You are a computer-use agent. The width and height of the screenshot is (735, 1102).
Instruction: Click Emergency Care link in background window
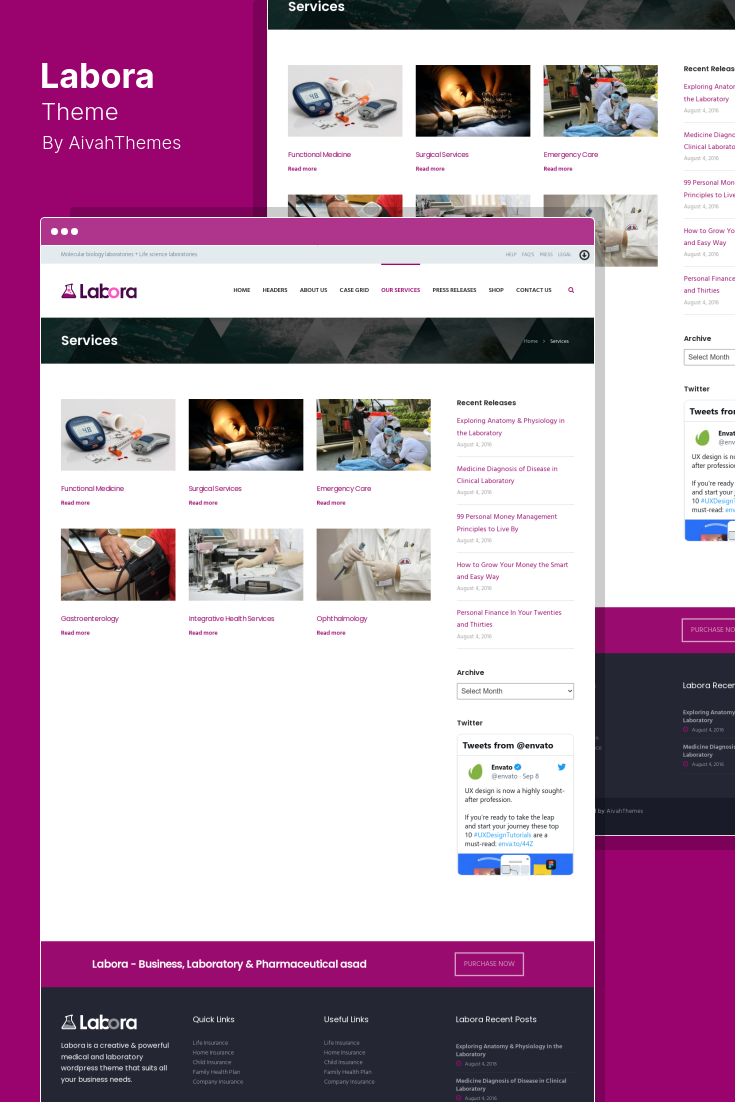tap(571, 155)
